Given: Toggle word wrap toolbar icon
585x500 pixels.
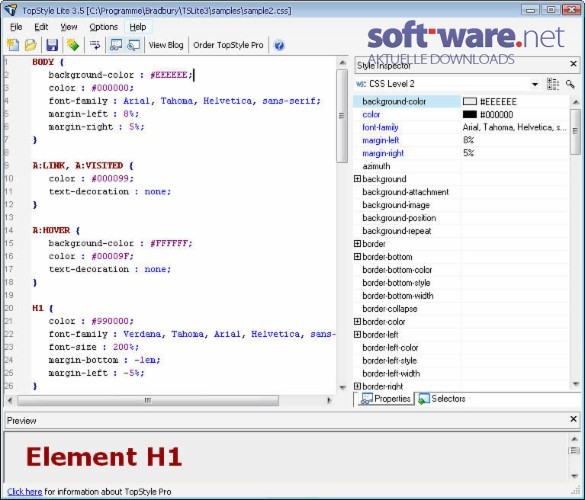Looking at the screenshot, I should click(95, 45).
